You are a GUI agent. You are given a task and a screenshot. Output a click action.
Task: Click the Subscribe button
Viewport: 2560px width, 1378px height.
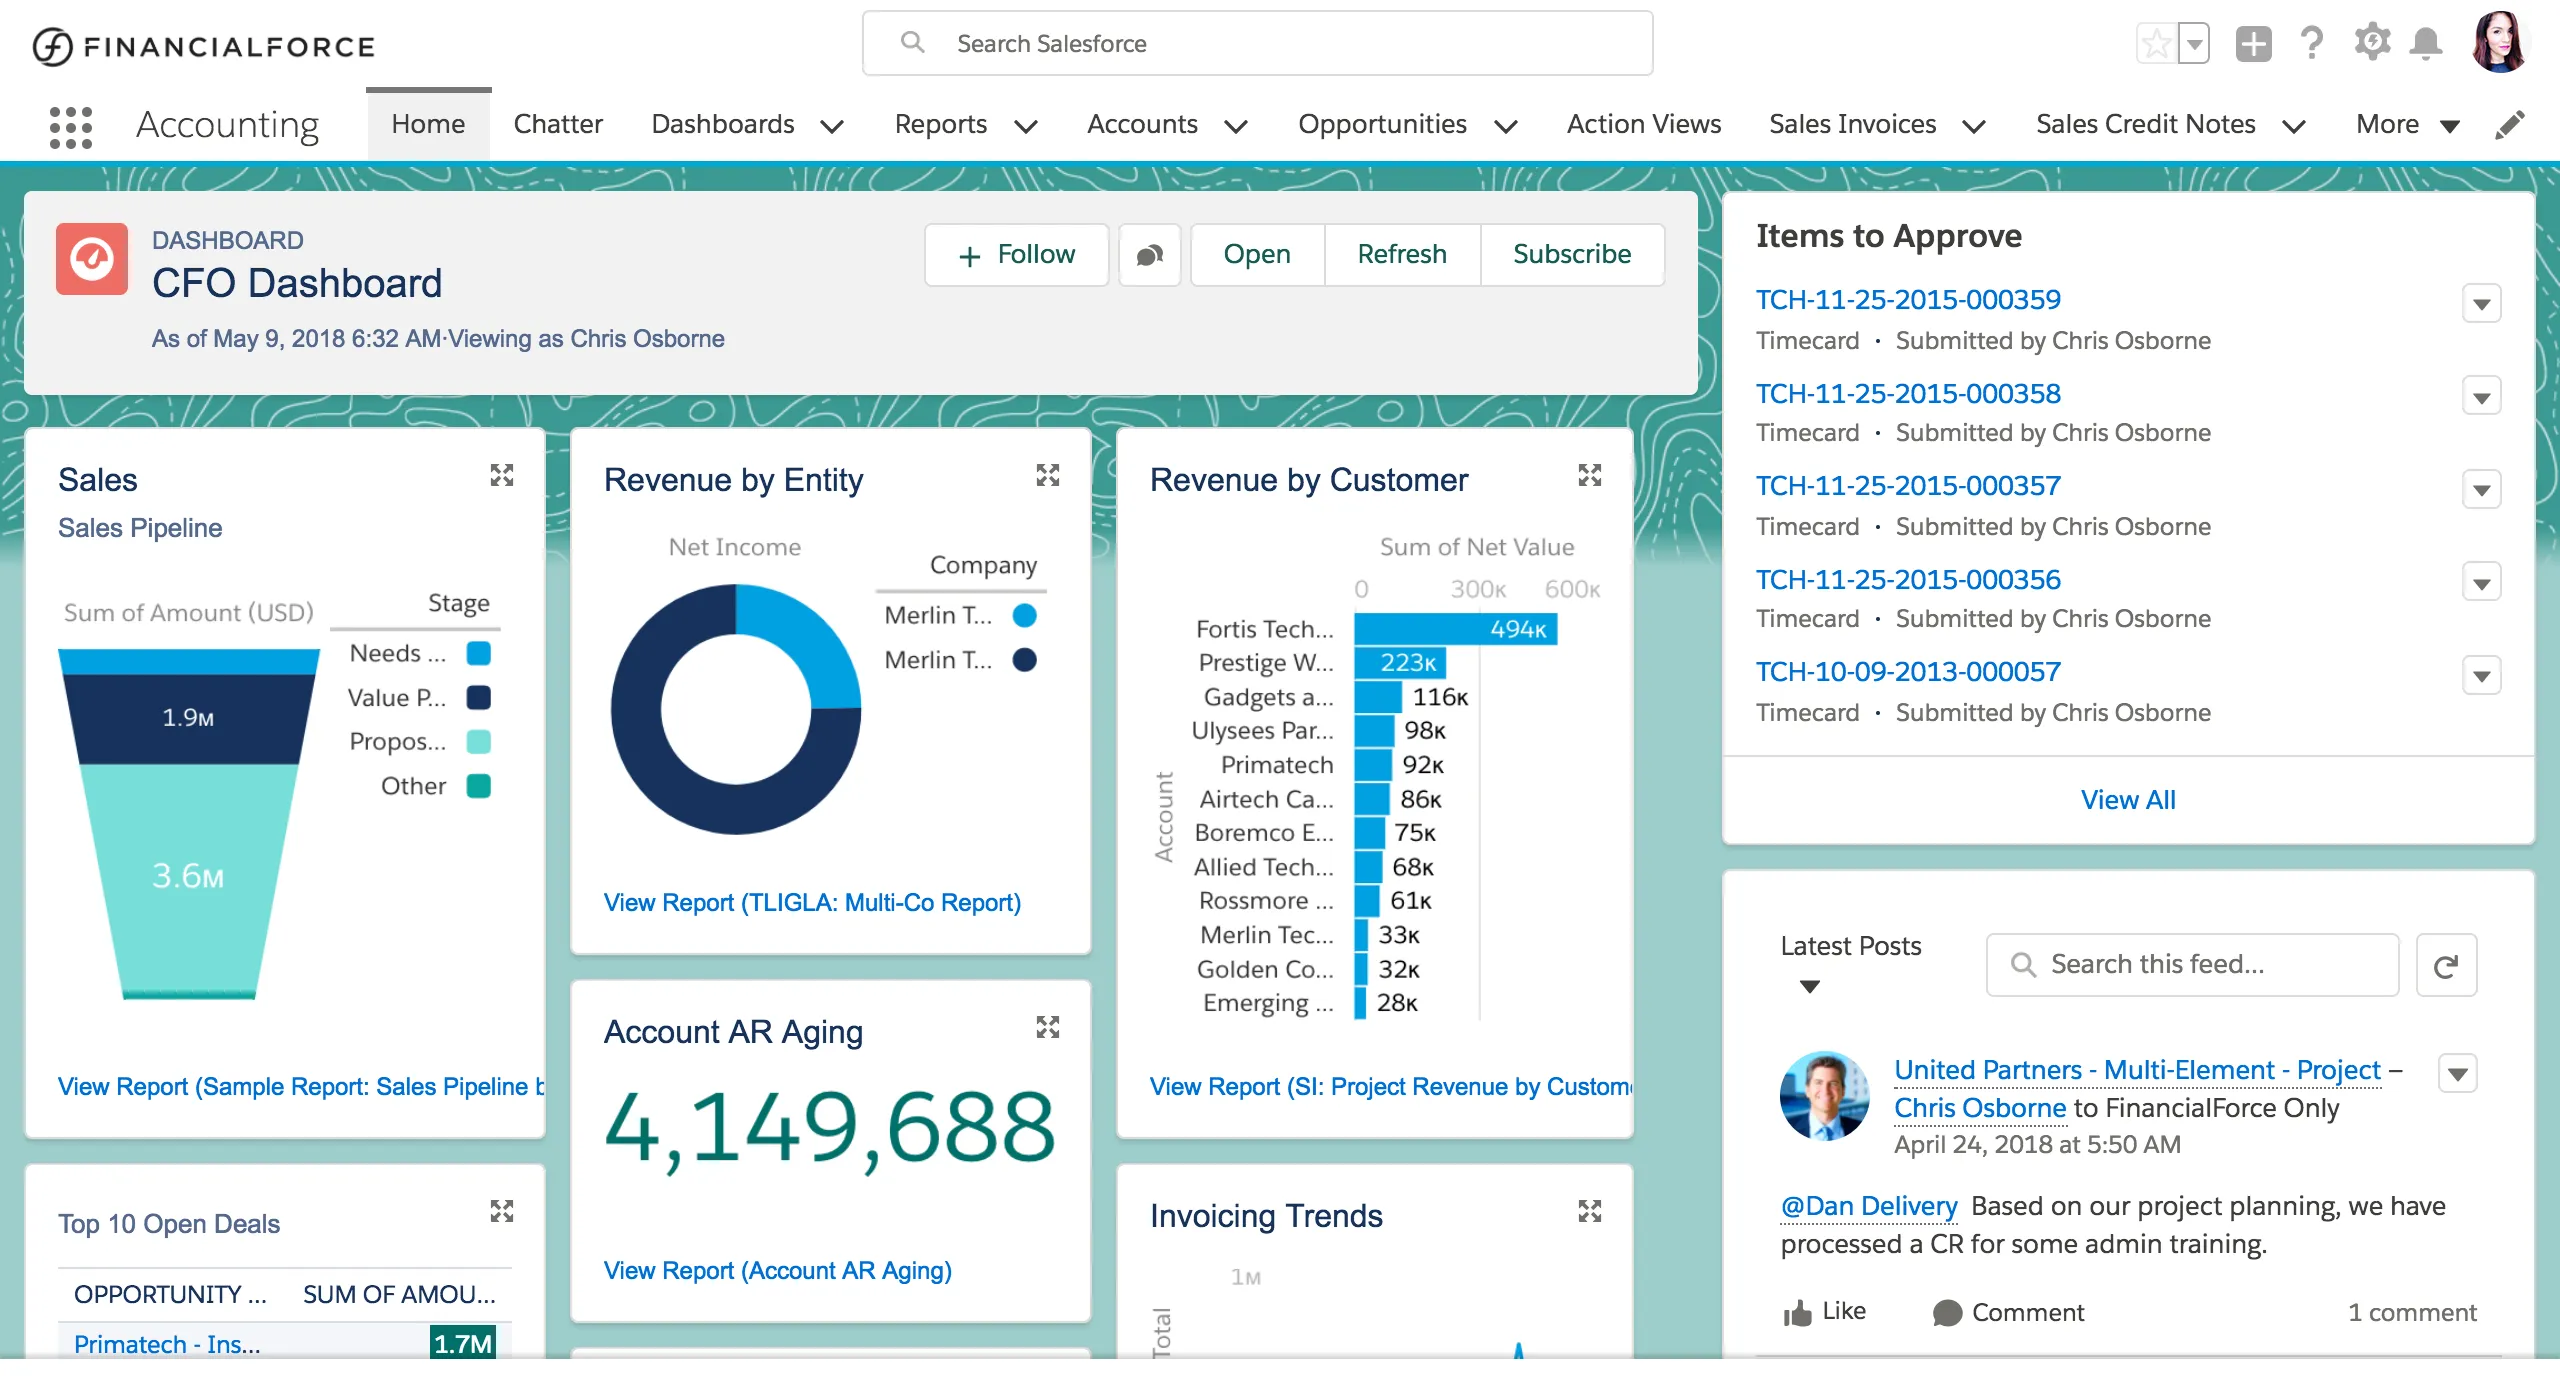pyautogui.click(x=1571, y=255)
